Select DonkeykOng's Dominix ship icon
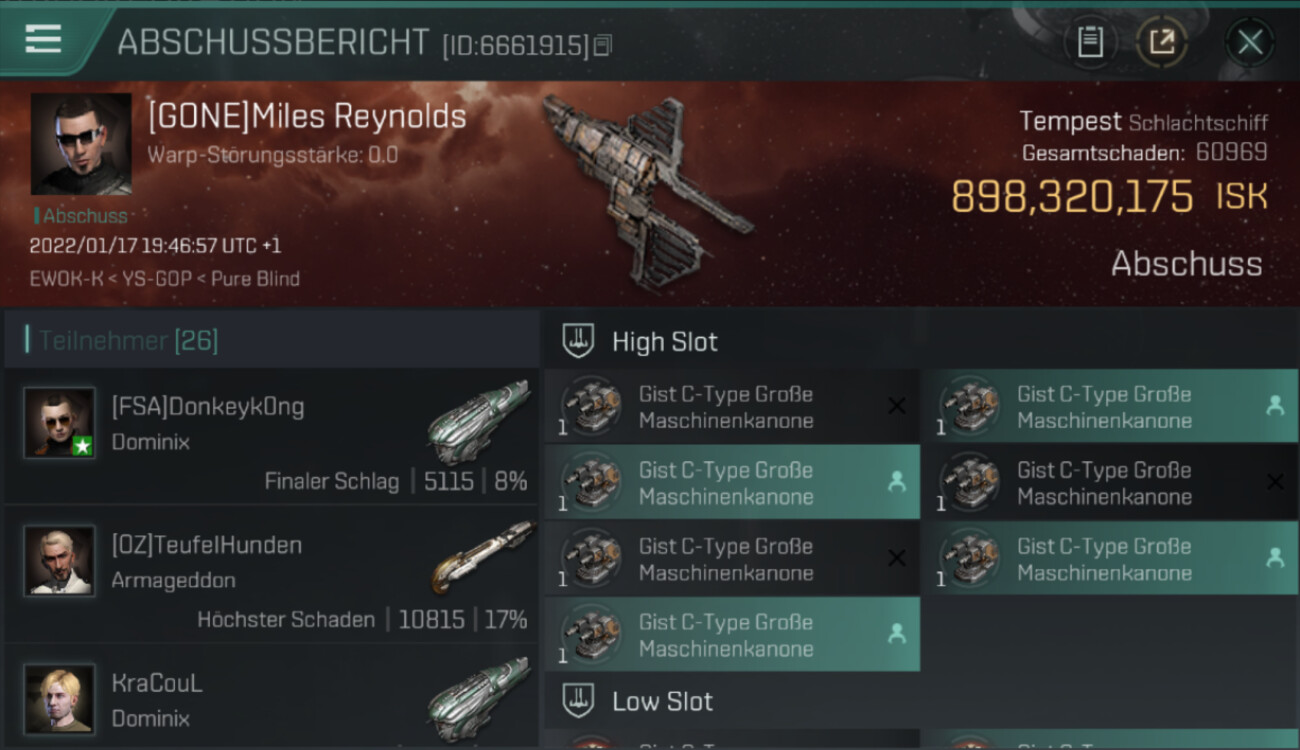 click(x=478, y=421)
